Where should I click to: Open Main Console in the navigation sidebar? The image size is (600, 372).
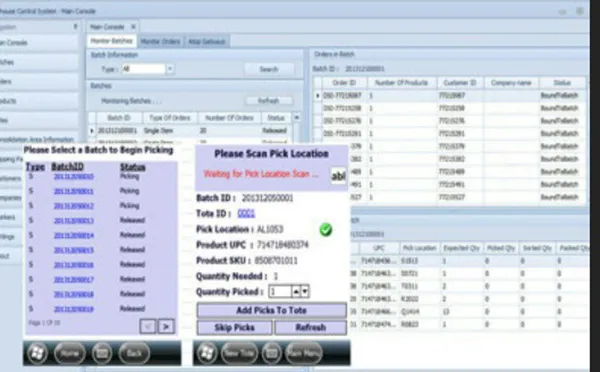pyautogui.click(x=38, y=42)
